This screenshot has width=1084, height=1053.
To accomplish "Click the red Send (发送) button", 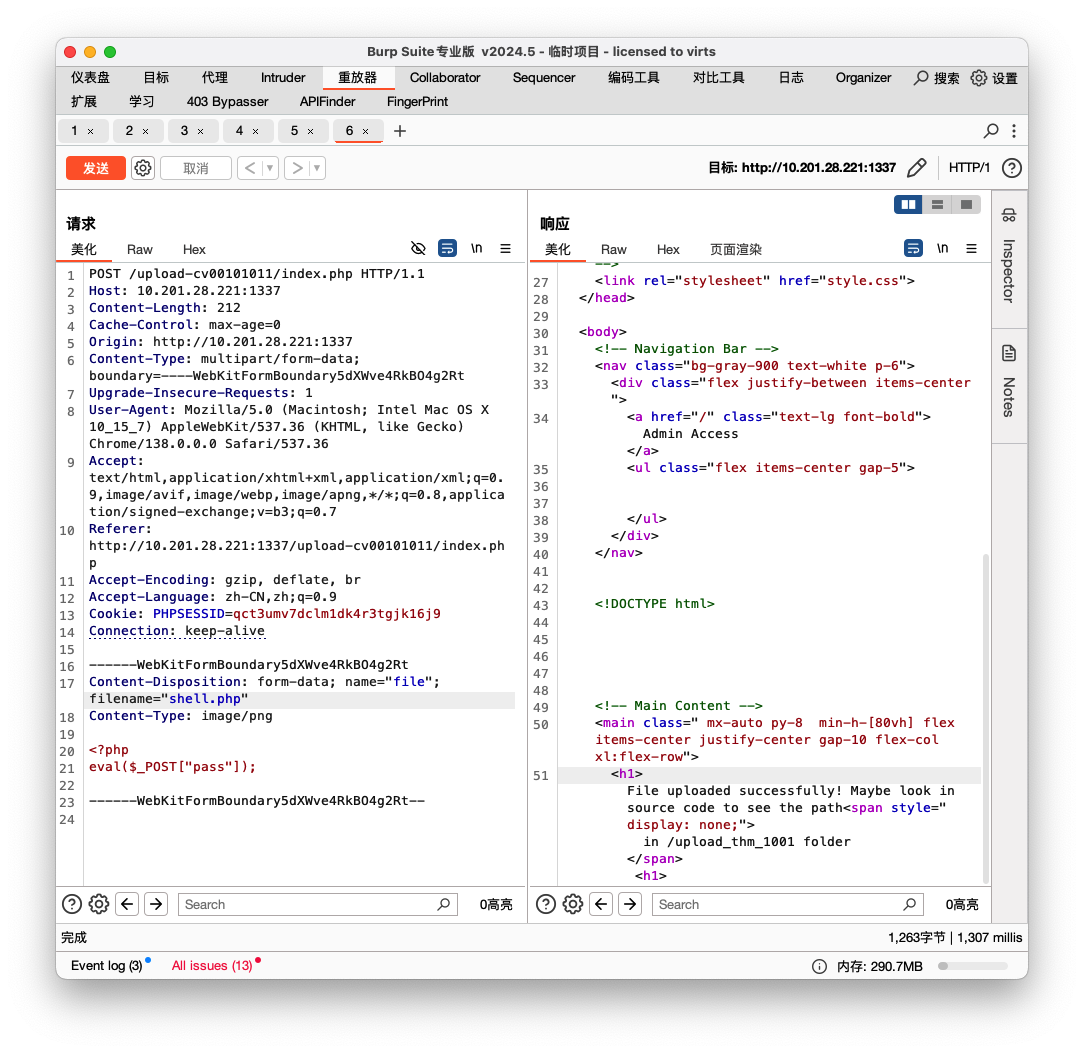I will pos(95,168).
